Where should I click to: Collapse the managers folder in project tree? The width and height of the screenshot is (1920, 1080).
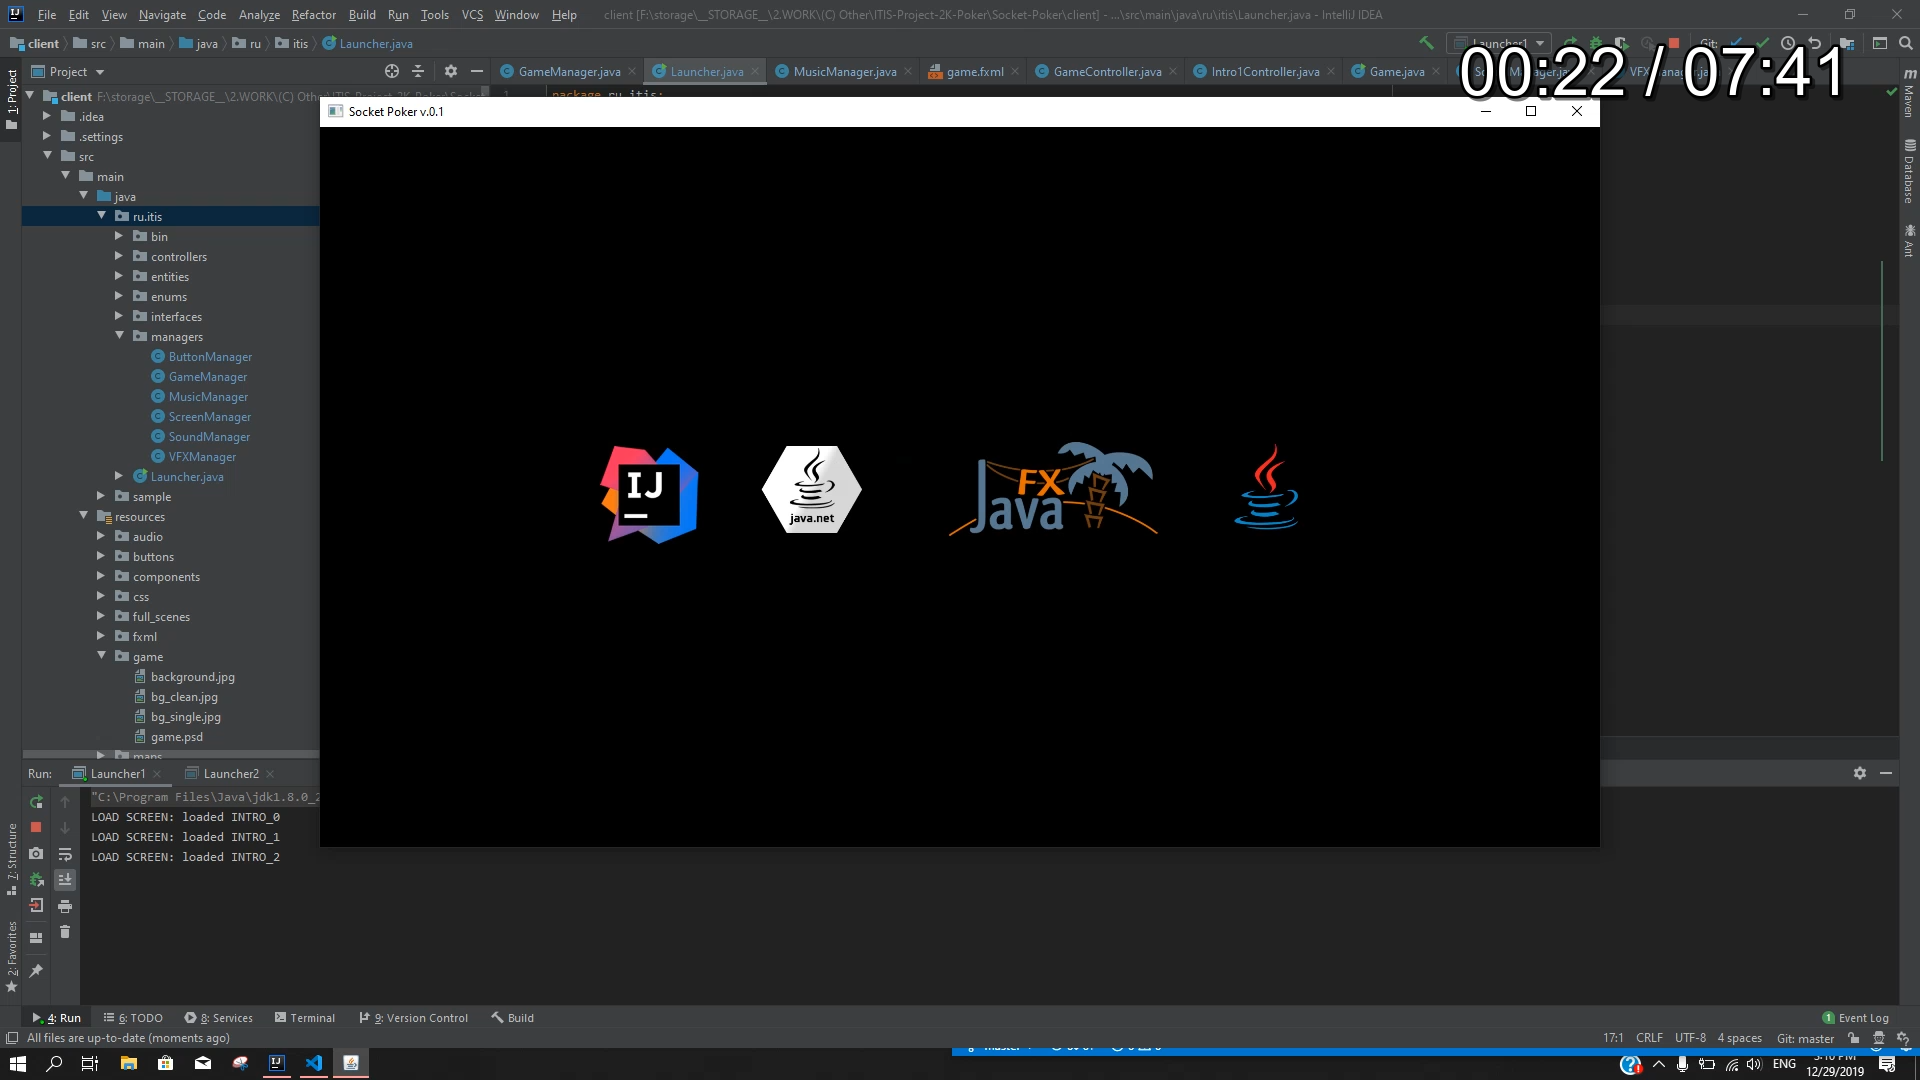click(x=120, y=336)
